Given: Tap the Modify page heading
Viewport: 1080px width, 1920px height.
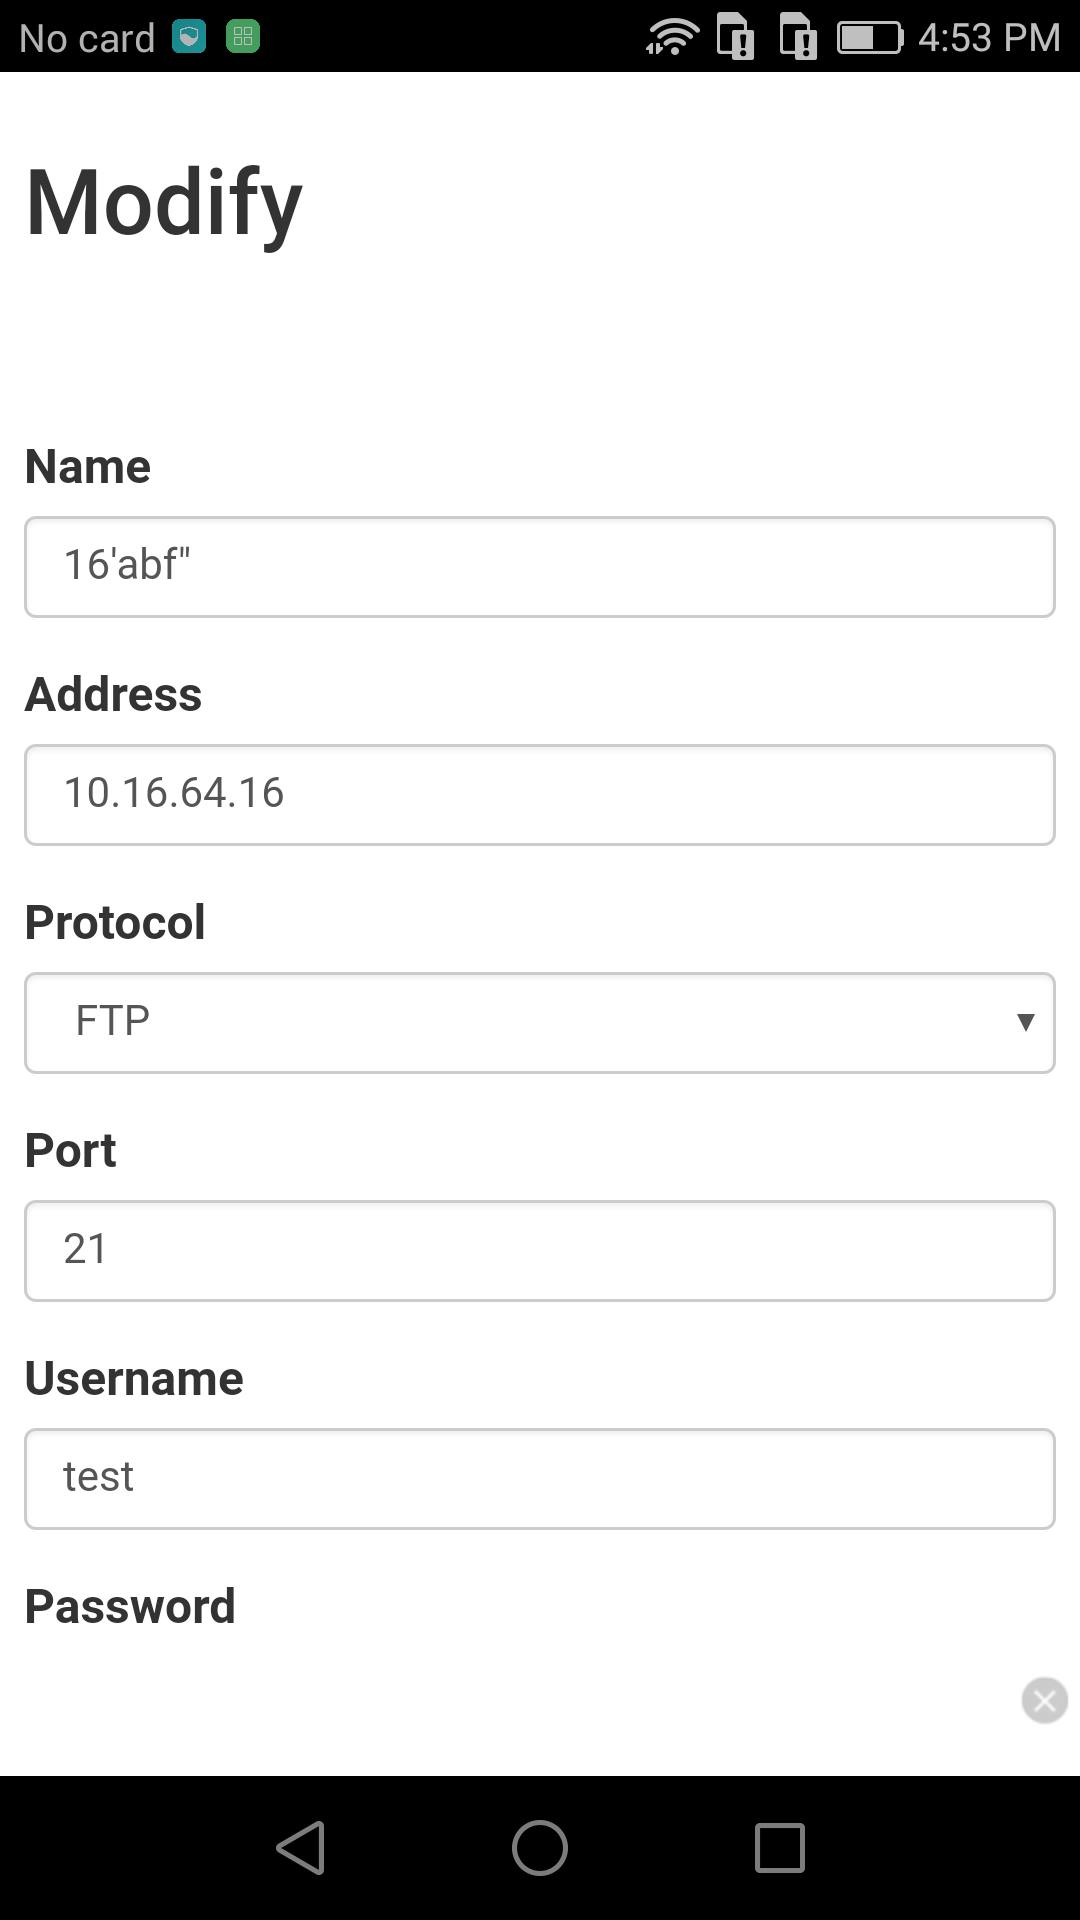Looking at the screenshot, I should click(164, 203).
